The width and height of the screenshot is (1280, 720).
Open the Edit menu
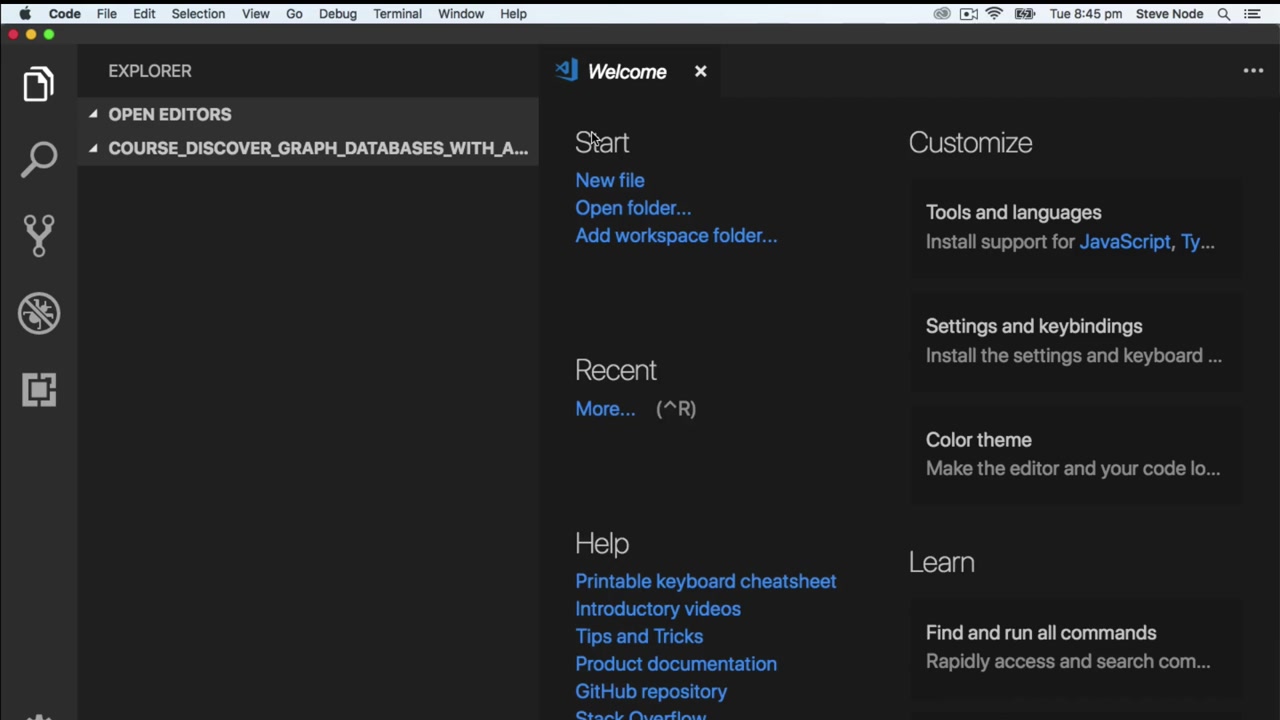(x=144, y=14)
